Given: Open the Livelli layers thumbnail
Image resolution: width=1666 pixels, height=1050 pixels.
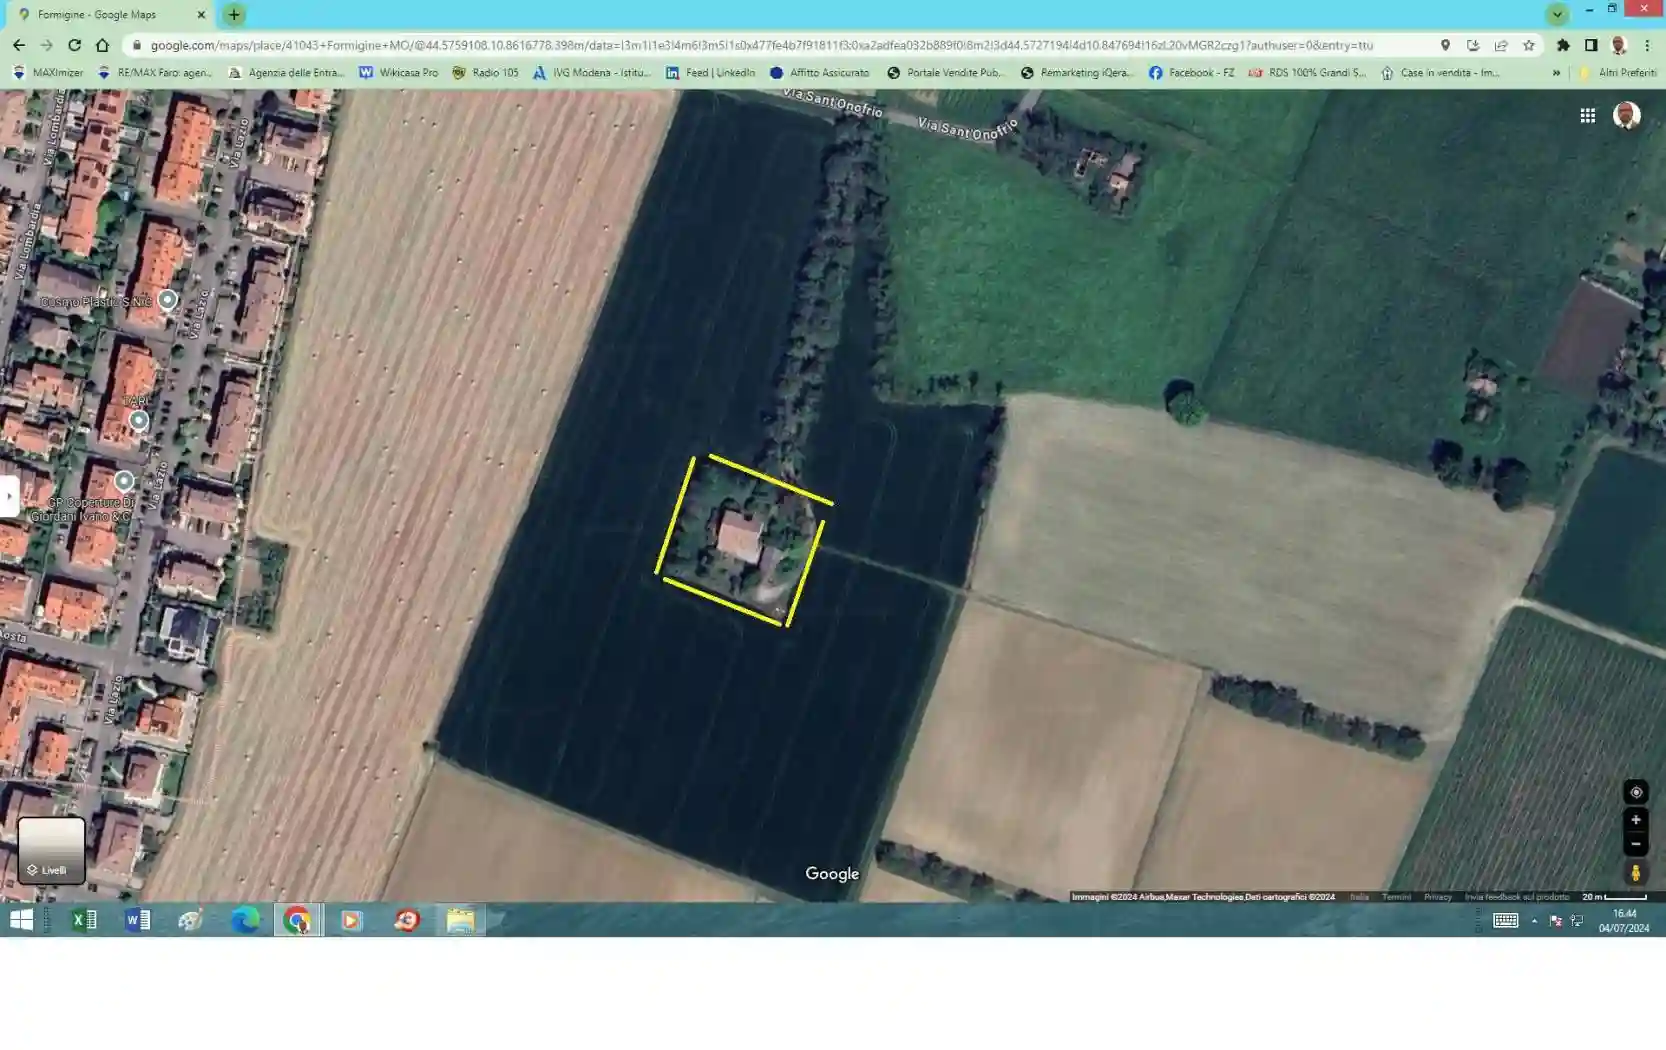Looking at the screenshot, I should (x=51, y=850).
